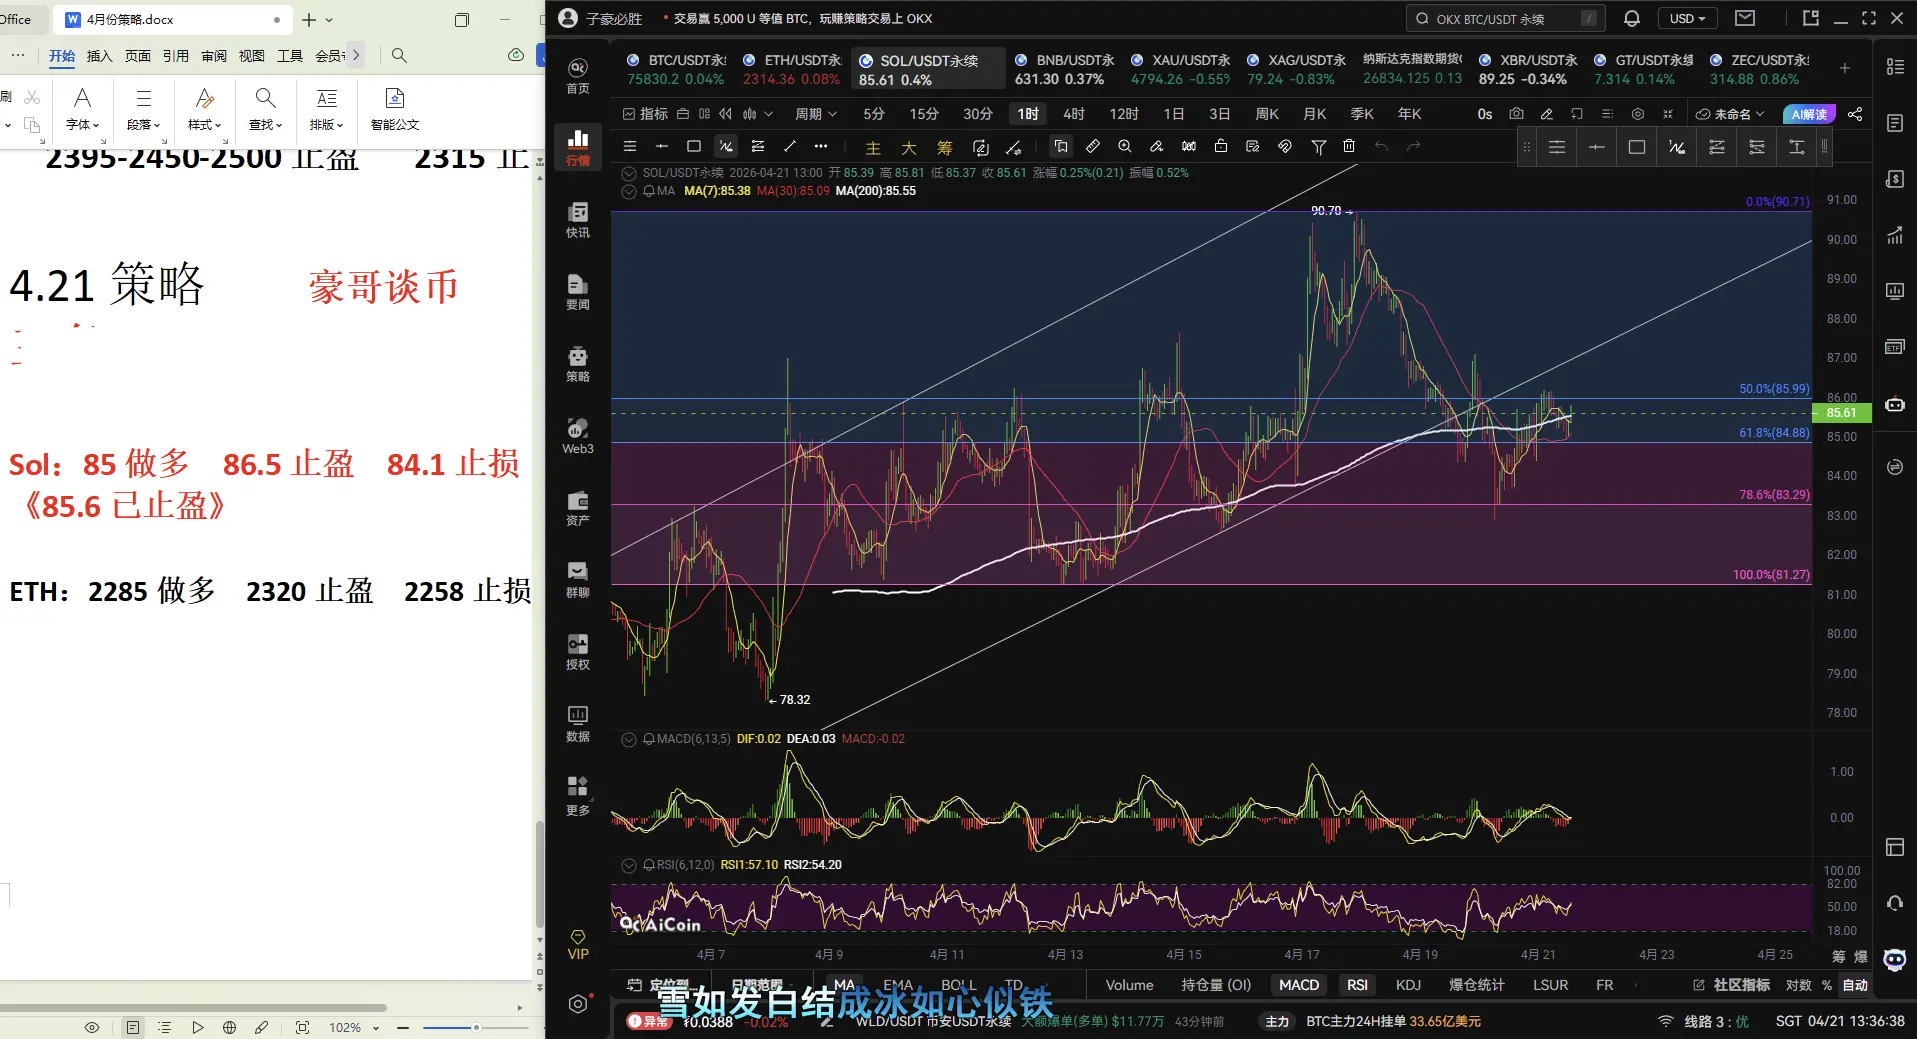Image resolution: width=1917 pixels, height=1039 pixels.
Task: Select the ruler measurement tool
Action: point(1093,147)
